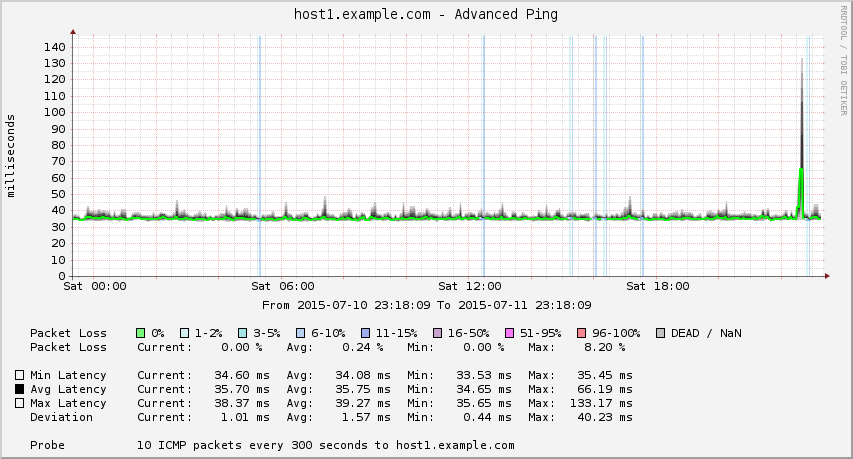The image size is (853, 459).
Task: Click the Max Latency max value 133.17 ms
Action: (x=601, y=404)
